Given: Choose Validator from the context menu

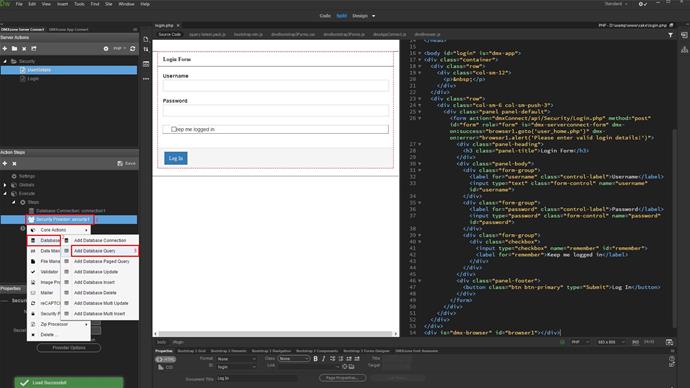Looking at the screenshot, I should [44, 272].
